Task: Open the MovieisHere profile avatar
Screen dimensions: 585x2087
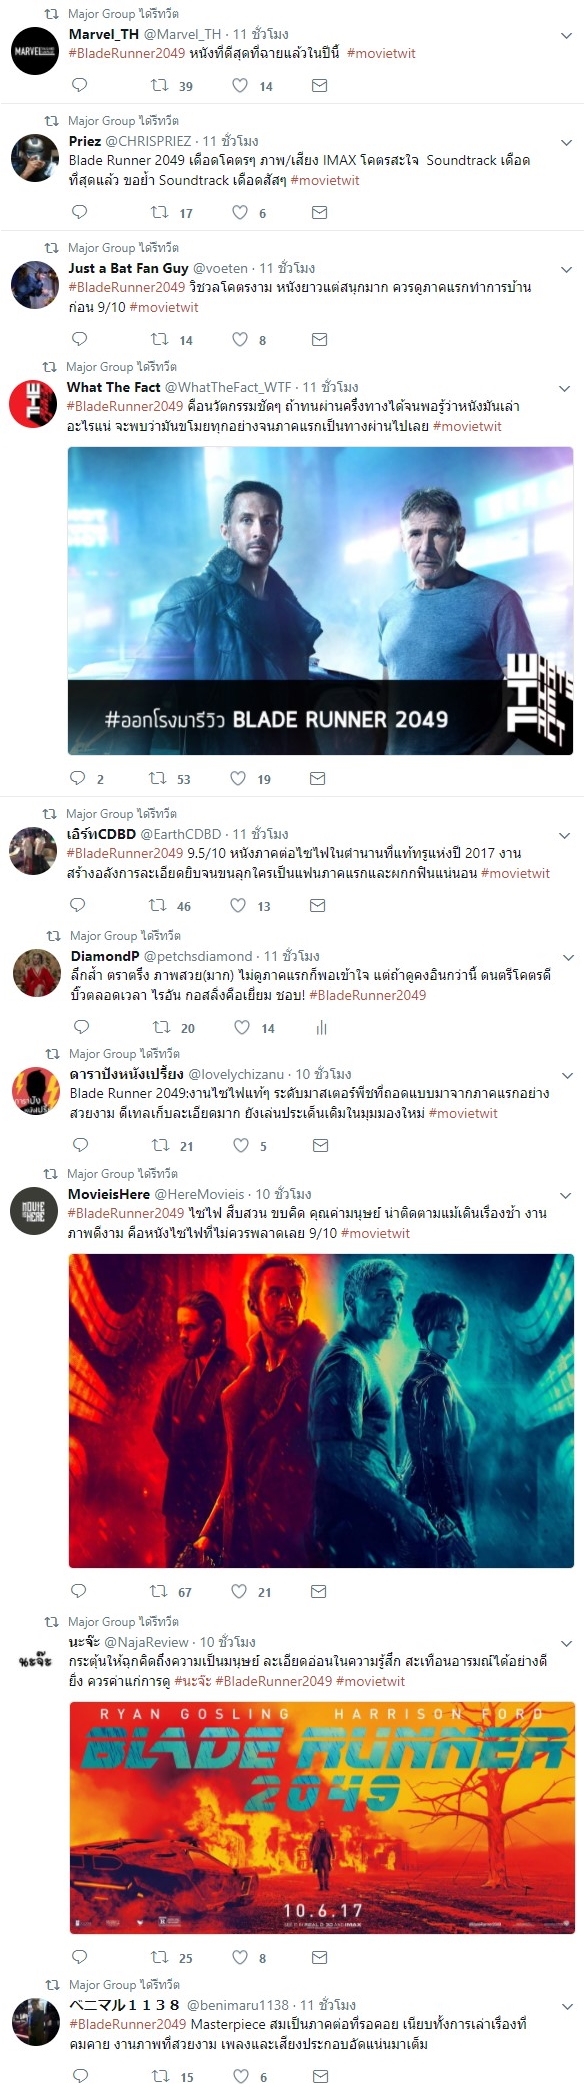Action: (x=35, y=1212)
